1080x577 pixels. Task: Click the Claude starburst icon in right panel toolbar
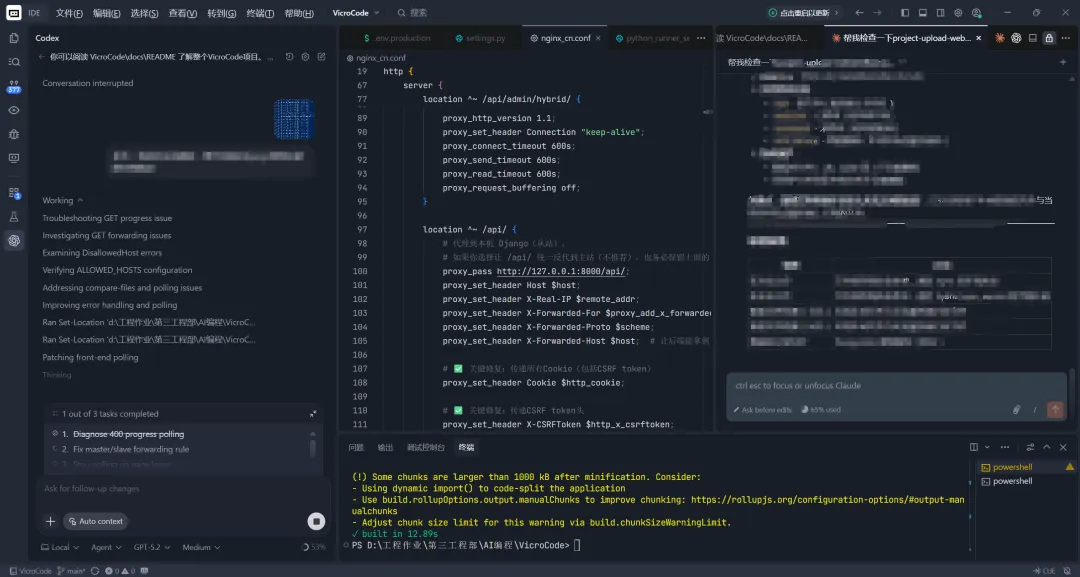point(999,39)
